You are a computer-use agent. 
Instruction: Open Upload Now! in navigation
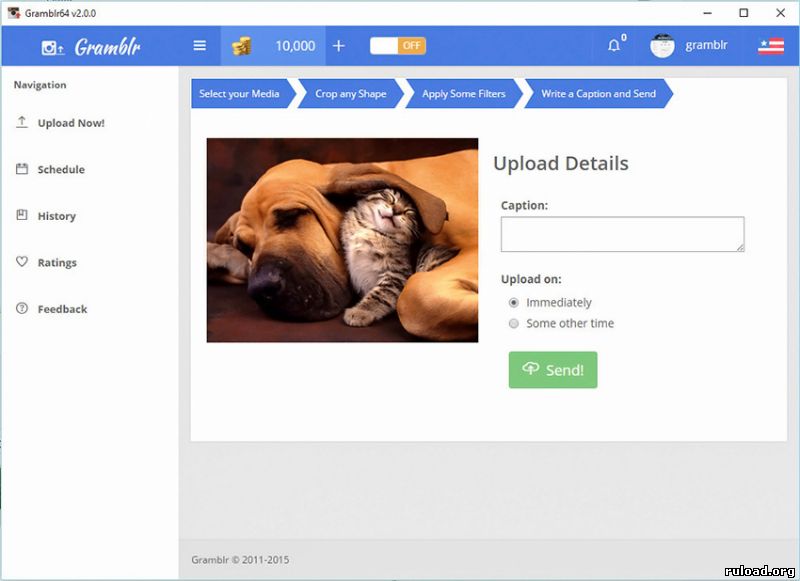pyautogui.click(x=70, y=123)
